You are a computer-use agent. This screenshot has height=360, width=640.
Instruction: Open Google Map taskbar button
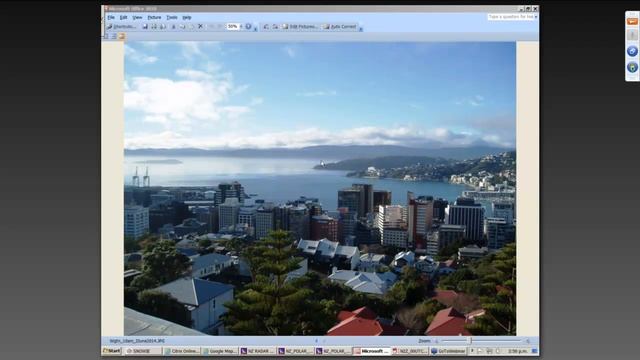[220, 351]
